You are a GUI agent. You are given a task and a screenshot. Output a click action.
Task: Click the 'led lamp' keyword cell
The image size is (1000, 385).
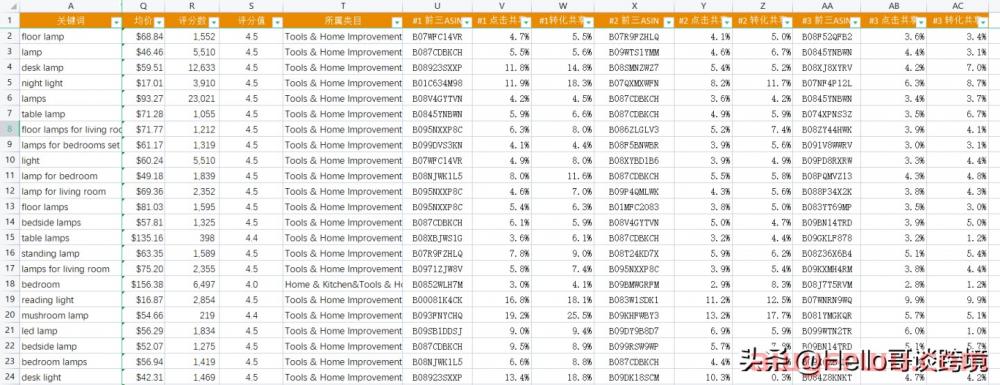tap(70, 331)
